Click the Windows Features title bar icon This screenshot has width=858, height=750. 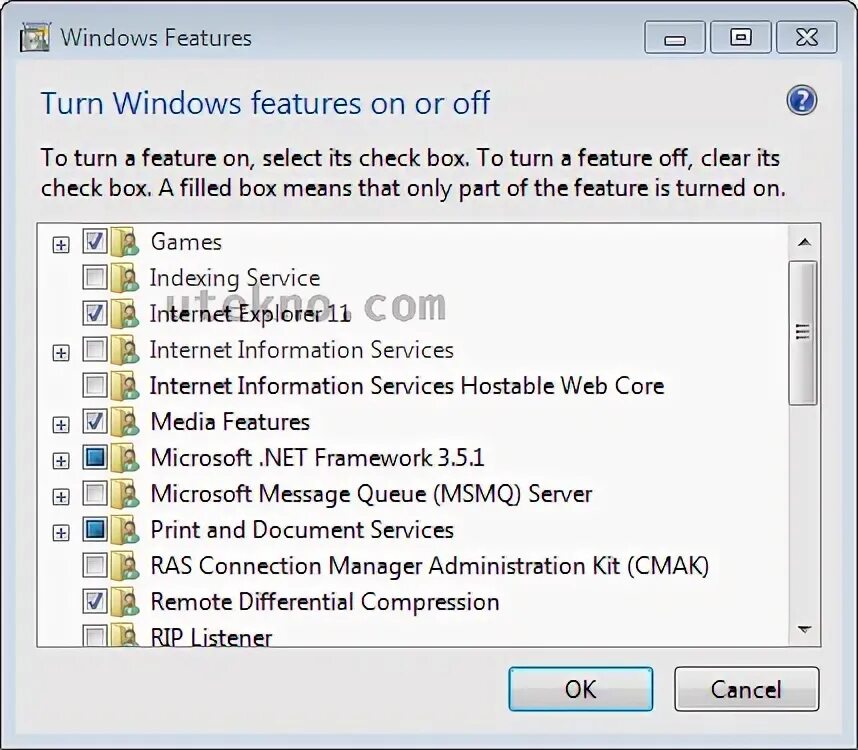point(35,39)
